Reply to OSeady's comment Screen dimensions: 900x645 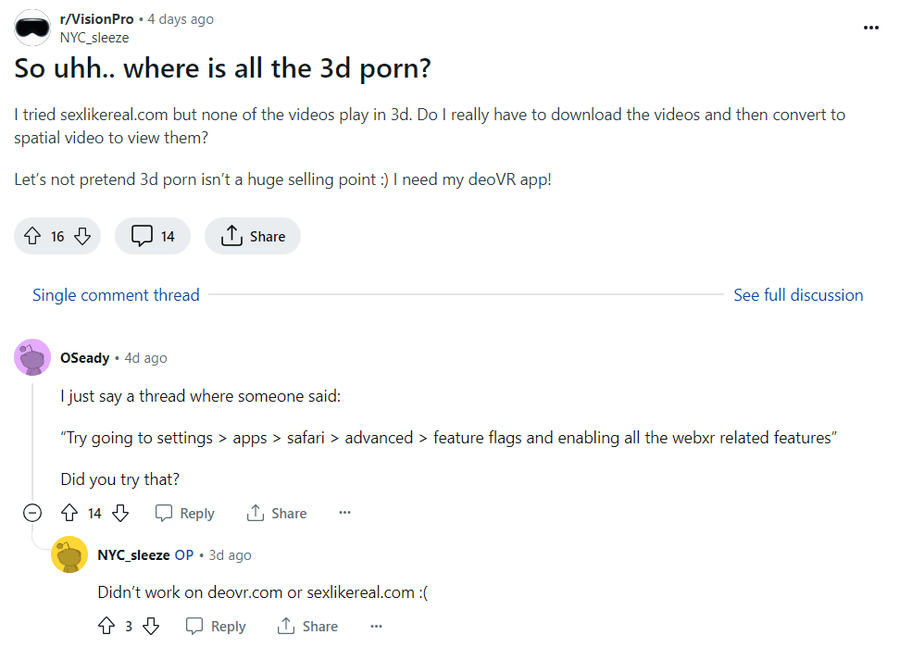coord(185,513)
